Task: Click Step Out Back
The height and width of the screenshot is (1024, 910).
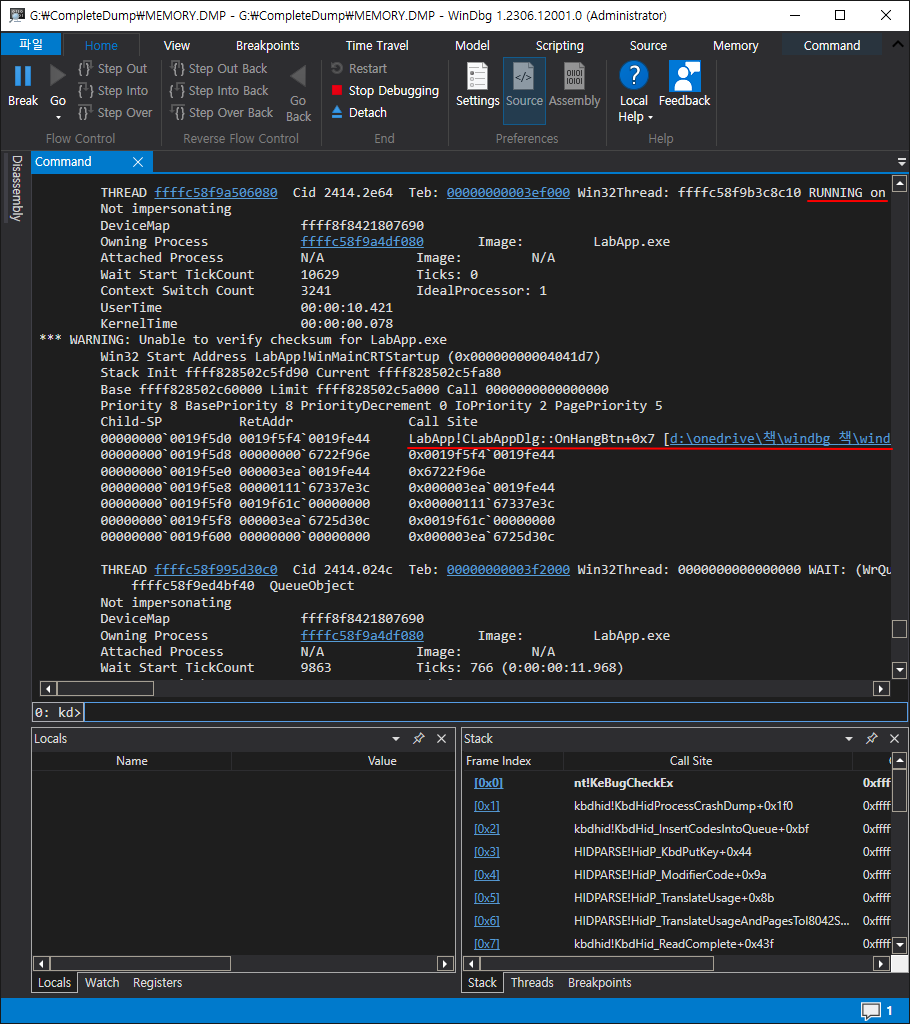Action: [x=219, y=69]
